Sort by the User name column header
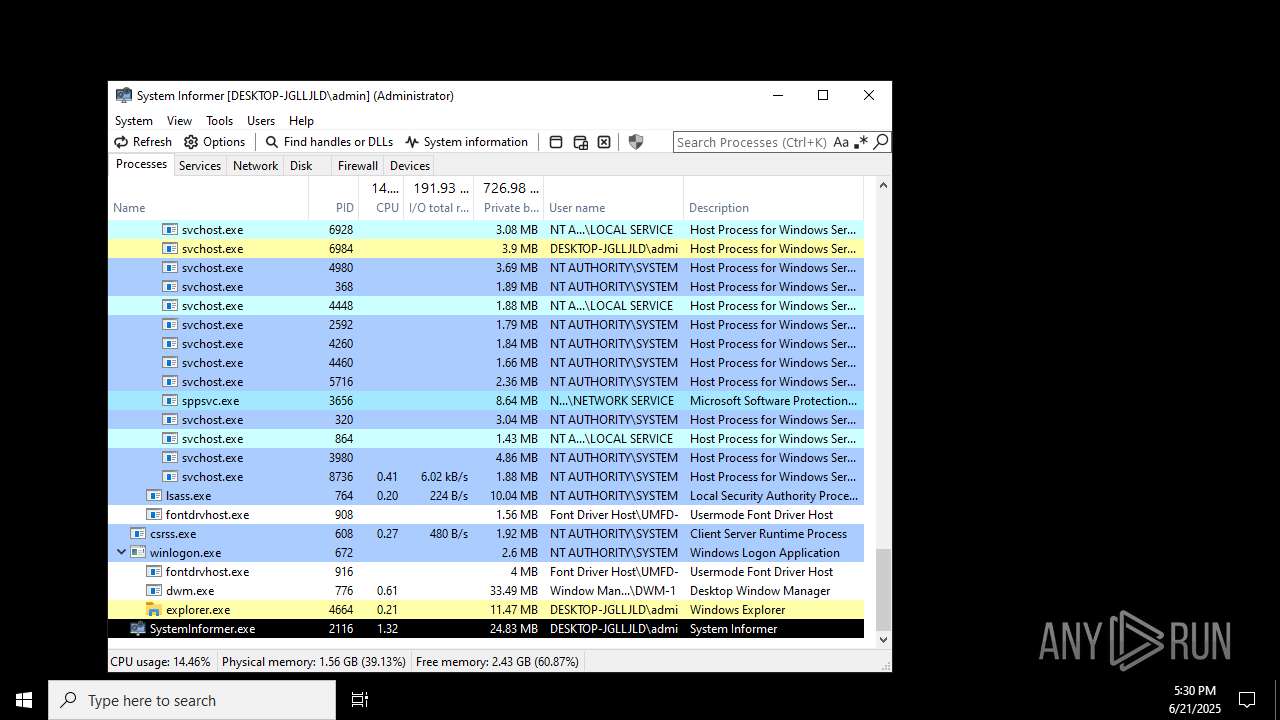 613,198
